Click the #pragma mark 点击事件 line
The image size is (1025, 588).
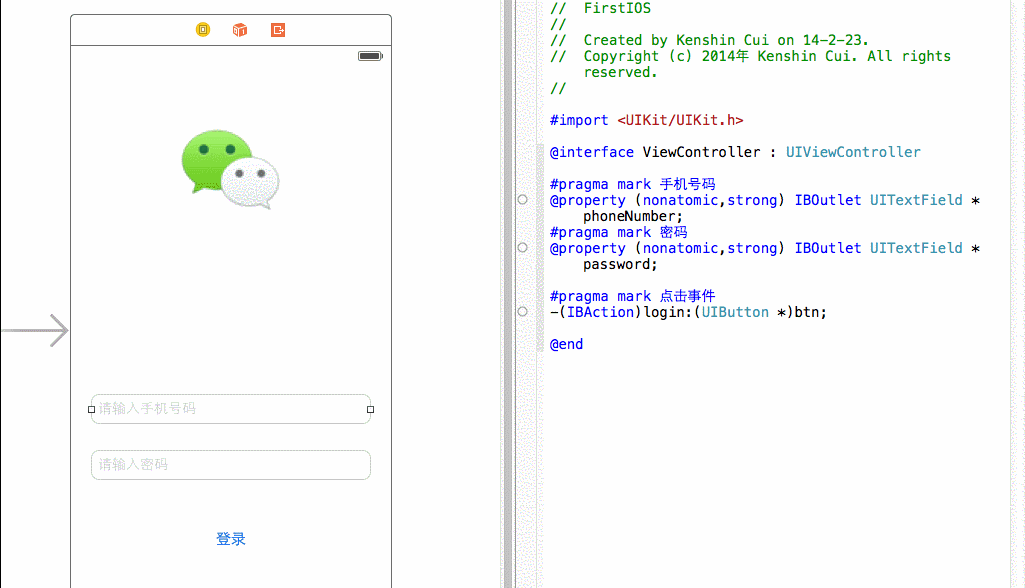632,295
